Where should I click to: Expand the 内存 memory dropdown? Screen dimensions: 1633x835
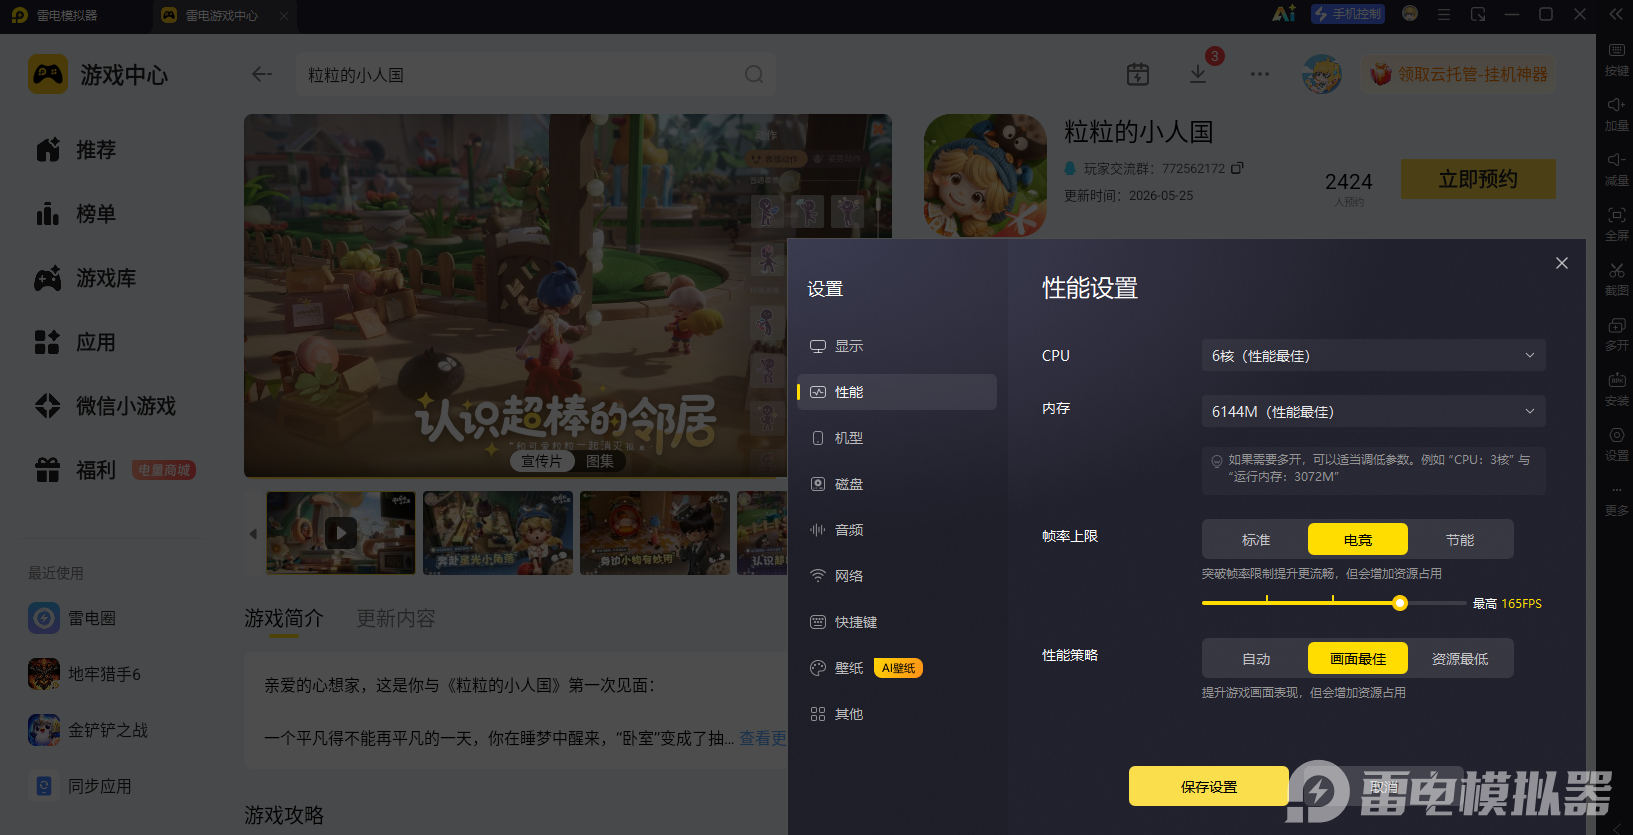coord(1373,411)
